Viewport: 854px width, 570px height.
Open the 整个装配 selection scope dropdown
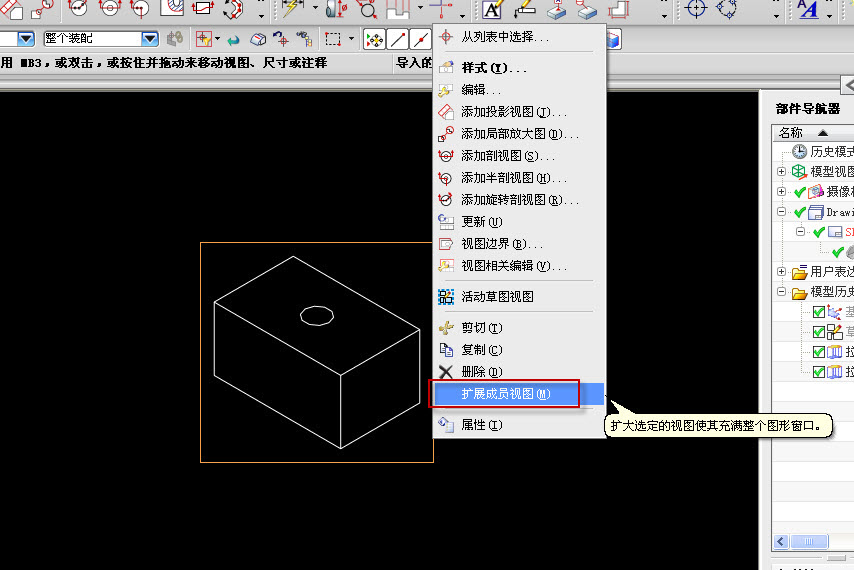click(x=150, y=39)
